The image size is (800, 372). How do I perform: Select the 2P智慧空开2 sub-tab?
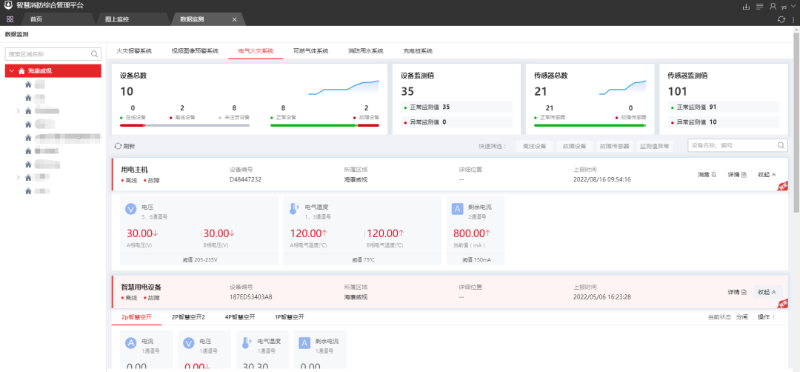(x=188, y=317)
